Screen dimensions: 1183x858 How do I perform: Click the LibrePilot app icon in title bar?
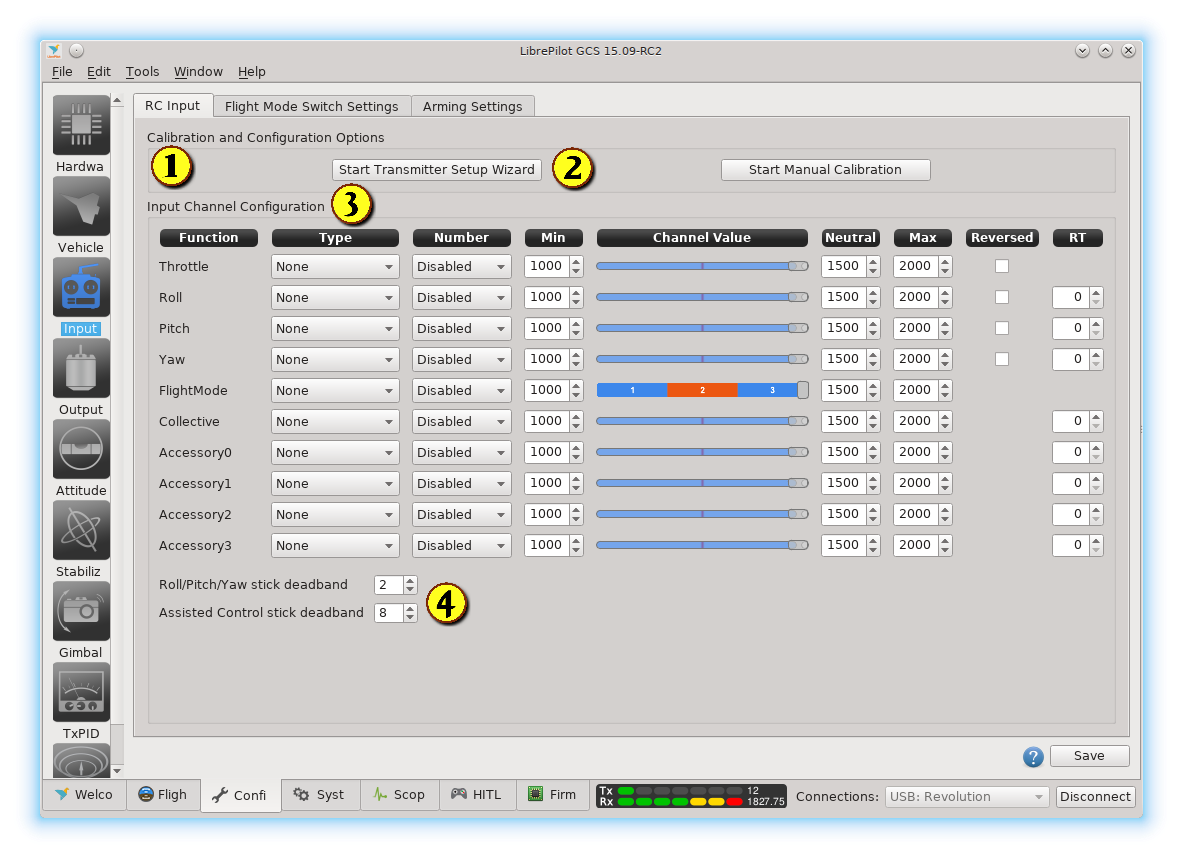pos(54,51)
